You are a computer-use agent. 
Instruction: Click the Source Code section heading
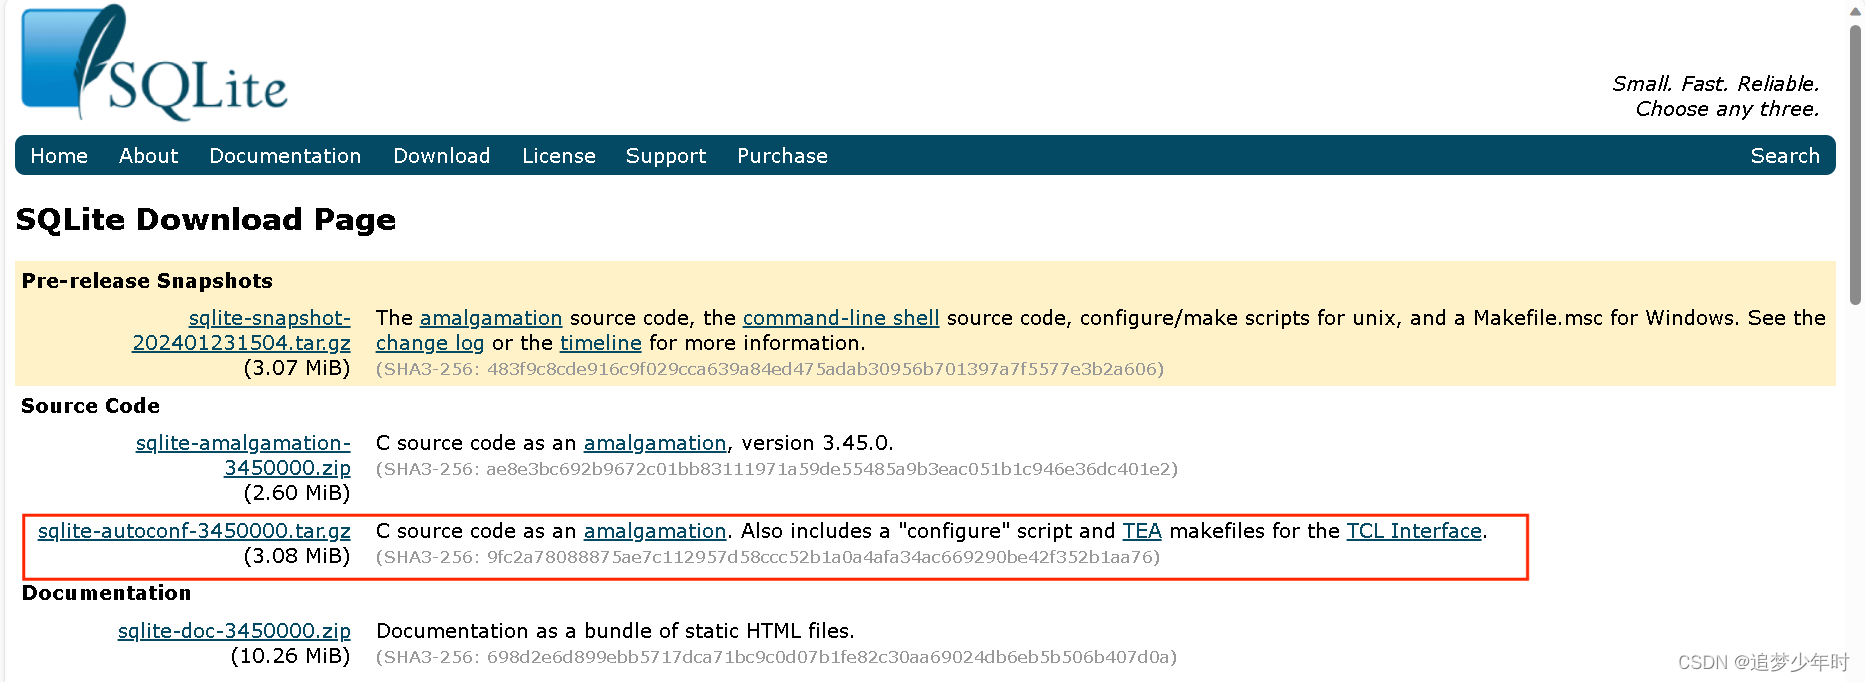90,406
